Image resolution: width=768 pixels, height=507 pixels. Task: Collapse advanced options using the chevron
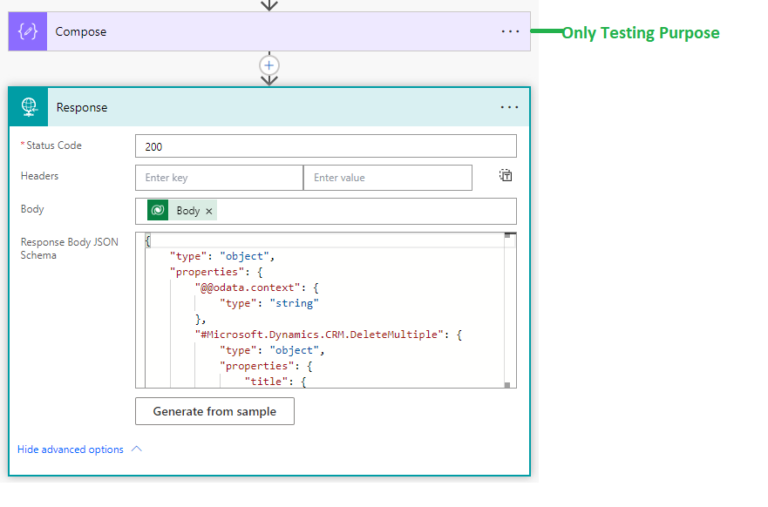pyautogui.click(x=137, y=449)
